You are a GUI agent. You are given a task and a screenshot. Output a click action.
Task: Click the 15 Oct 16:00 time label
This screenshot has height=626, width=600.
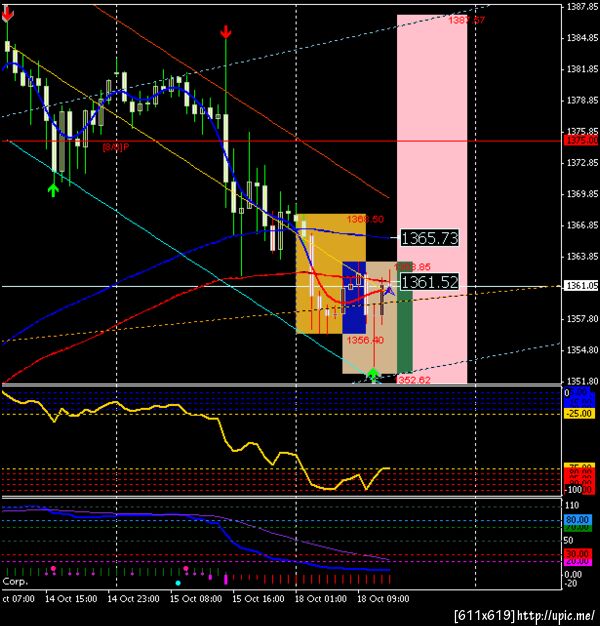click(x=258, y=599)
